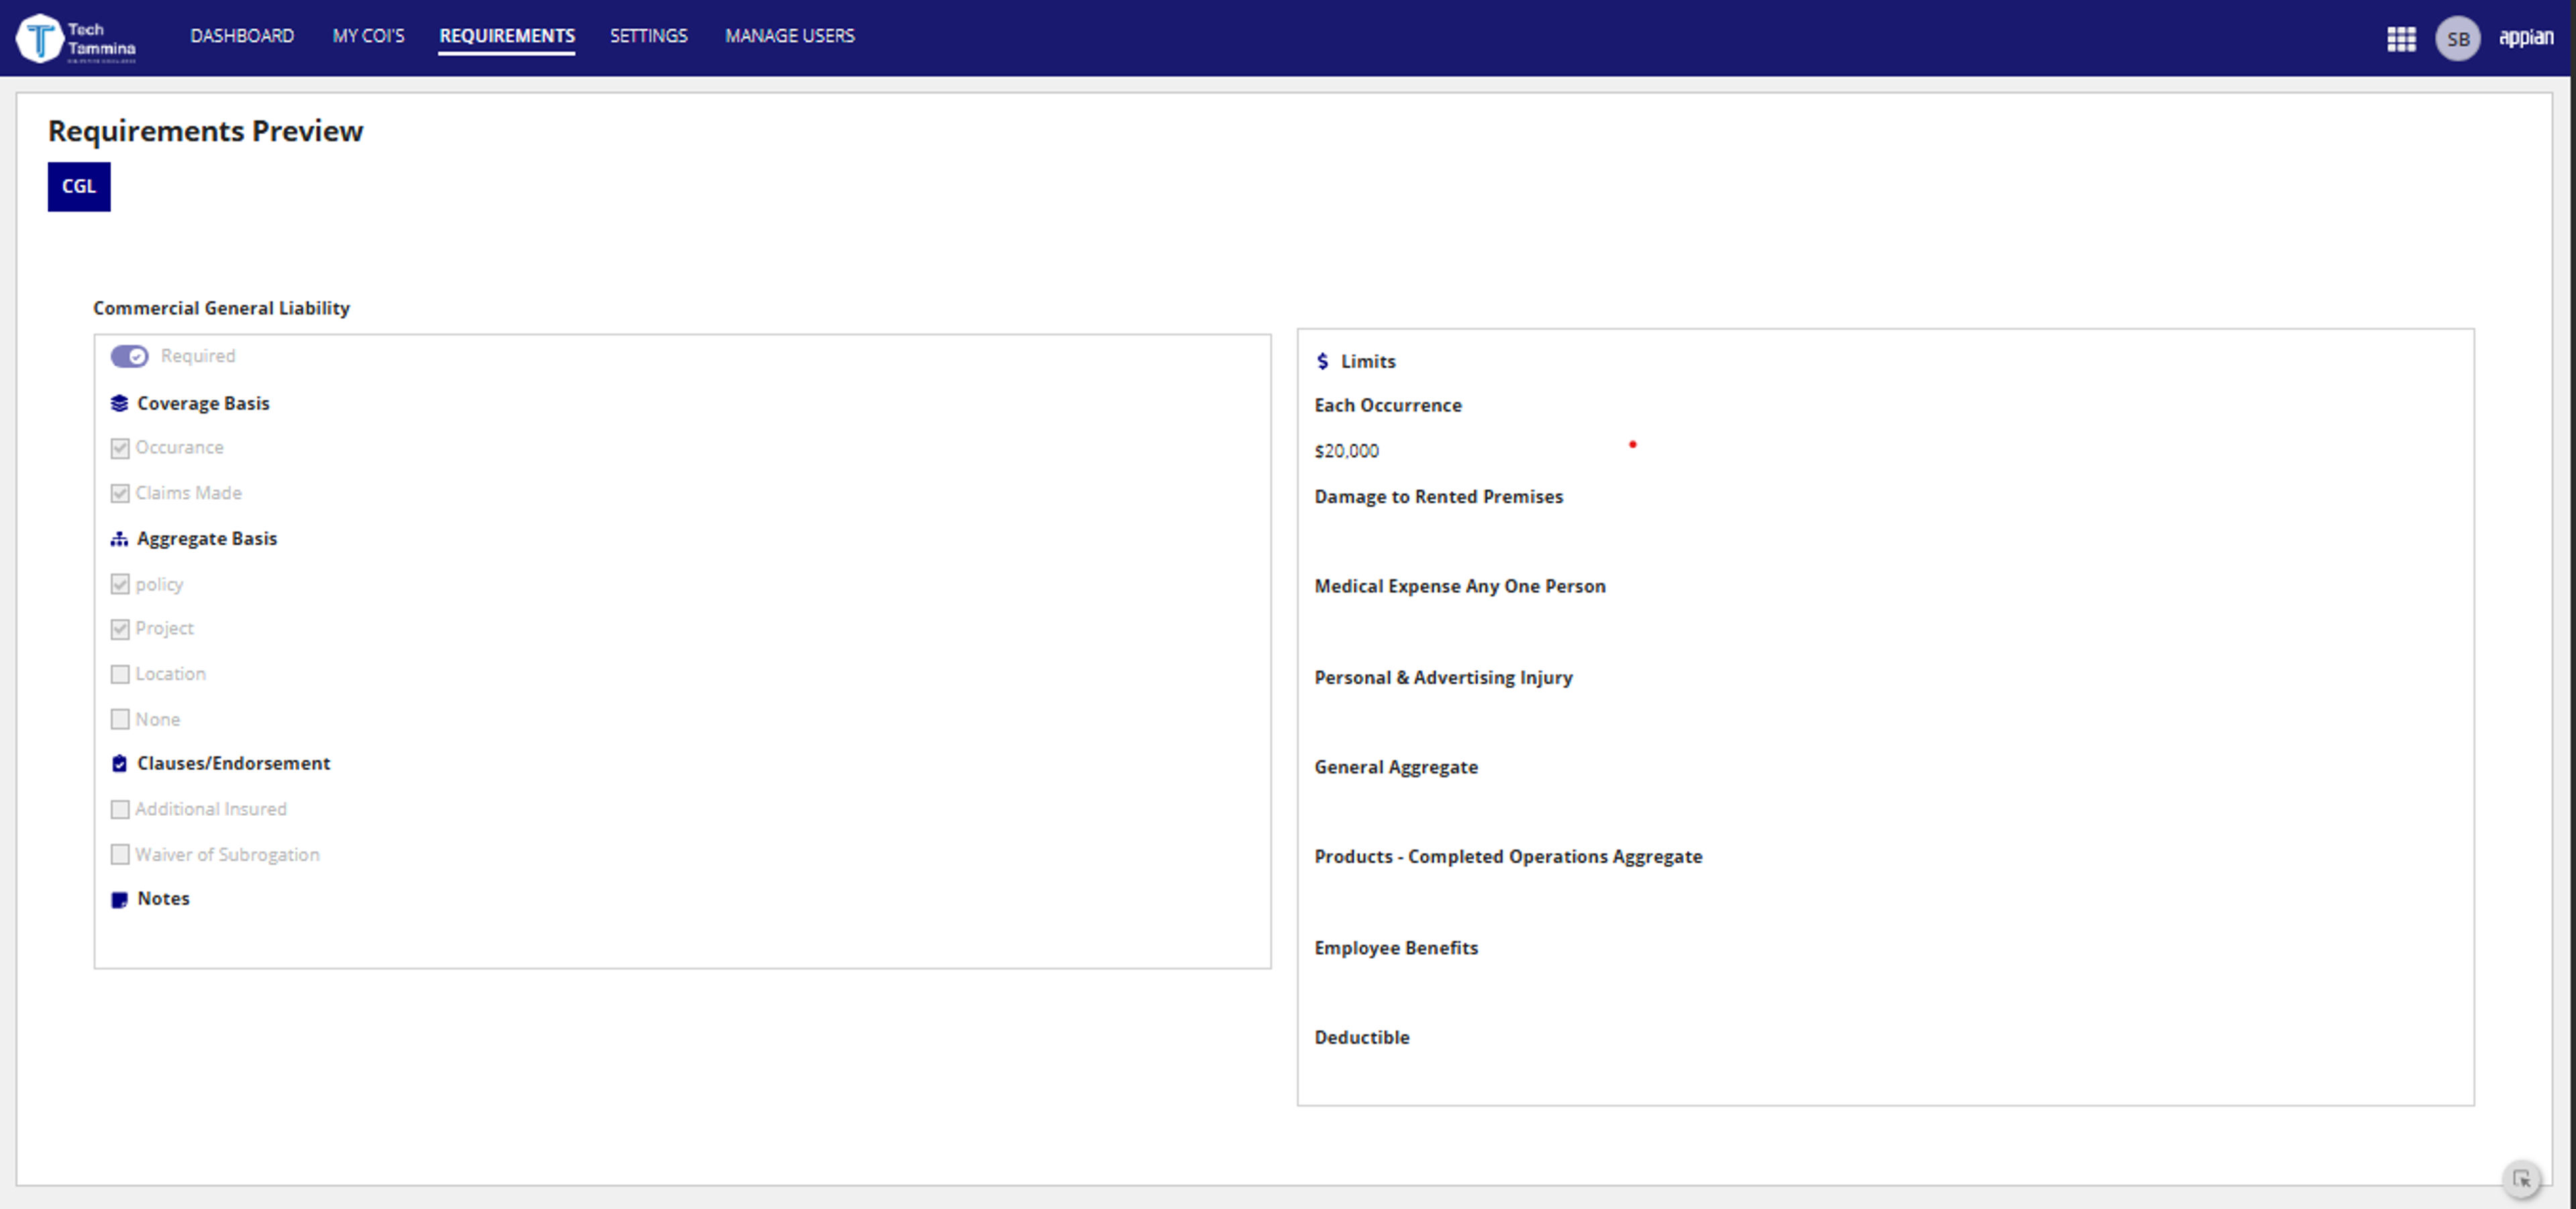Click the Deductible label
This screenshot has width=2576, height=1209.
(x=1361, y=1037)
